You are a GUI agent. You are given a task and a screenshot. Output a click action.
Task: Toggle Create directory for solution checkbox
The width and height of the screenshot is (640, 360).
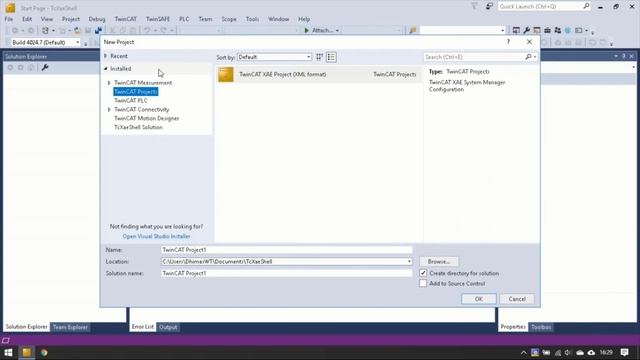(x=423, y=273)
